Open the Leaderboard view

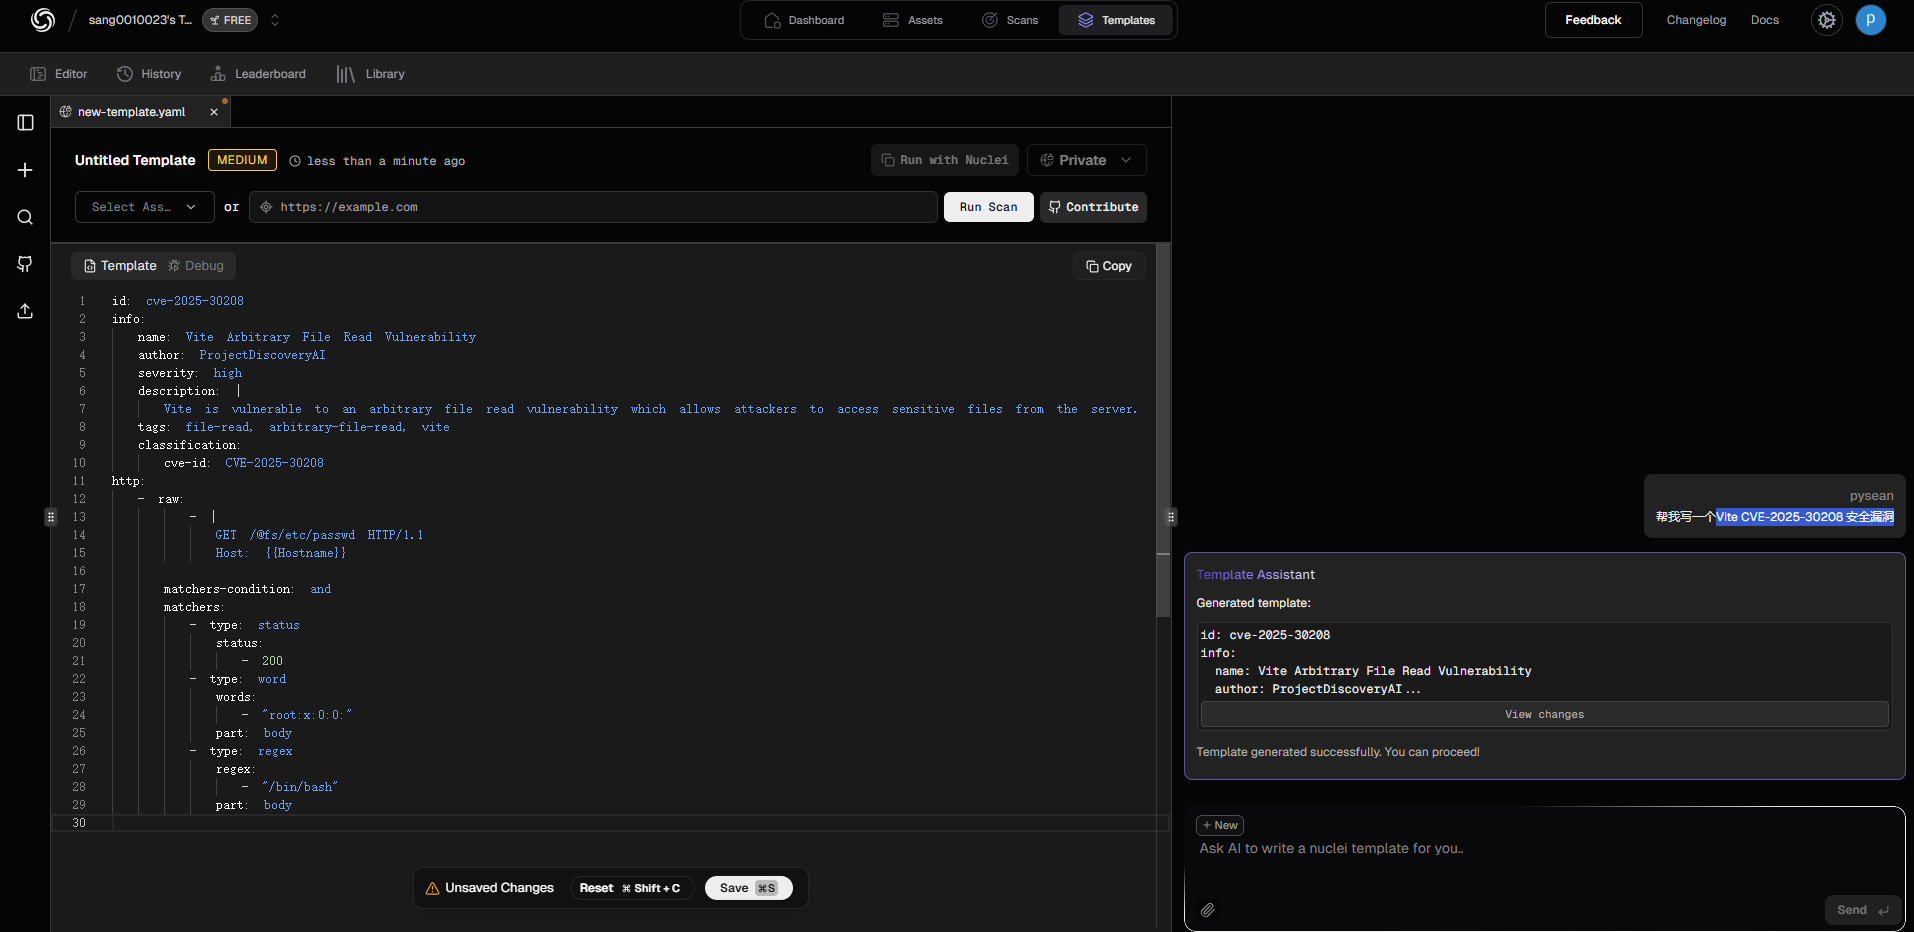(258, 74)
